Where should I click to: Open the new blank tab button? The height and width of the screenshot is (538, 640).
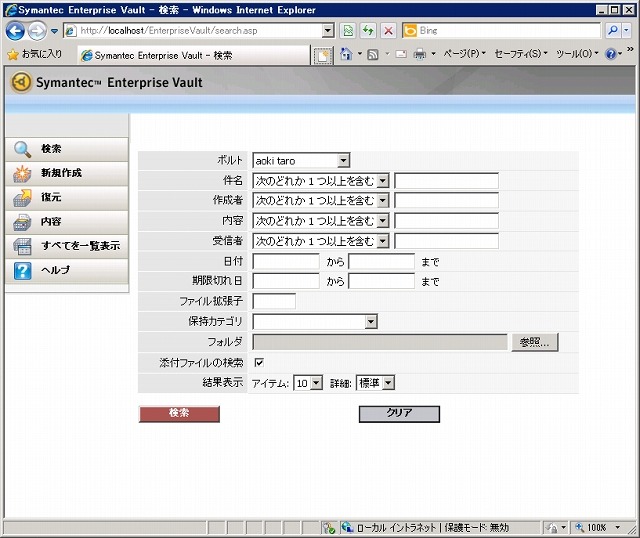[322, 56]
